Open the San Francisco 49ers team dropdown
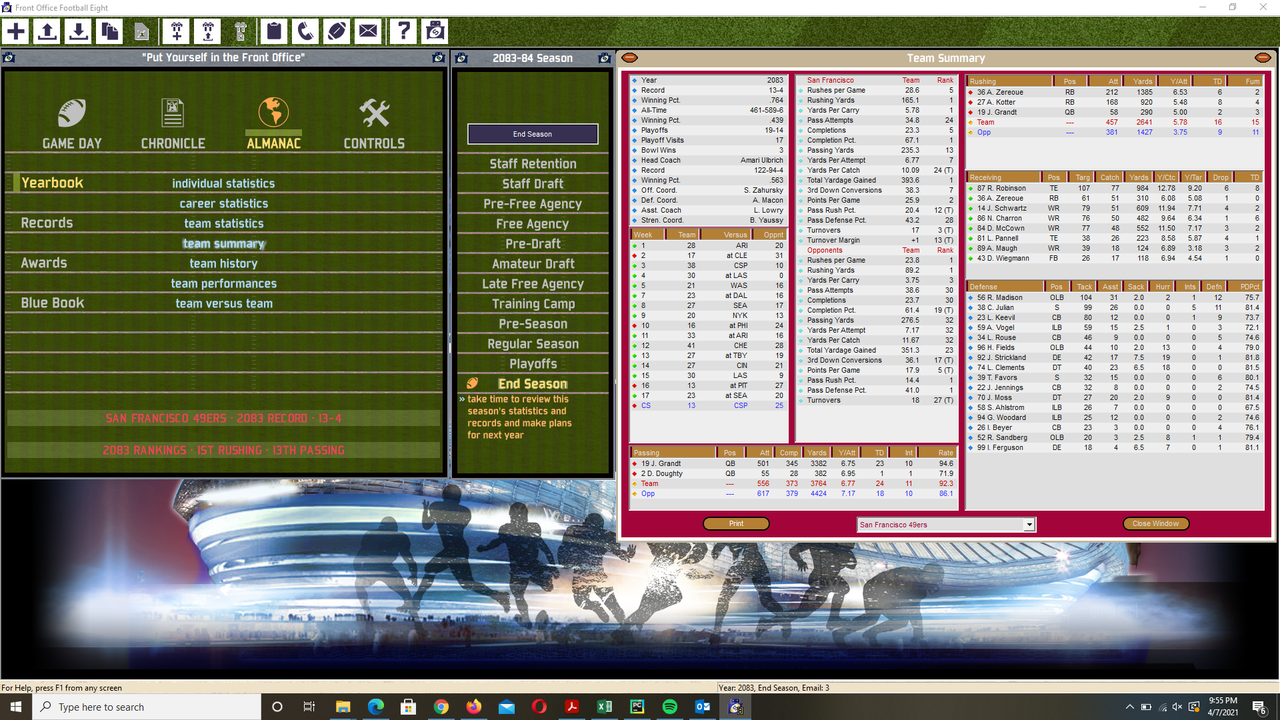 (x=945, y=524)
